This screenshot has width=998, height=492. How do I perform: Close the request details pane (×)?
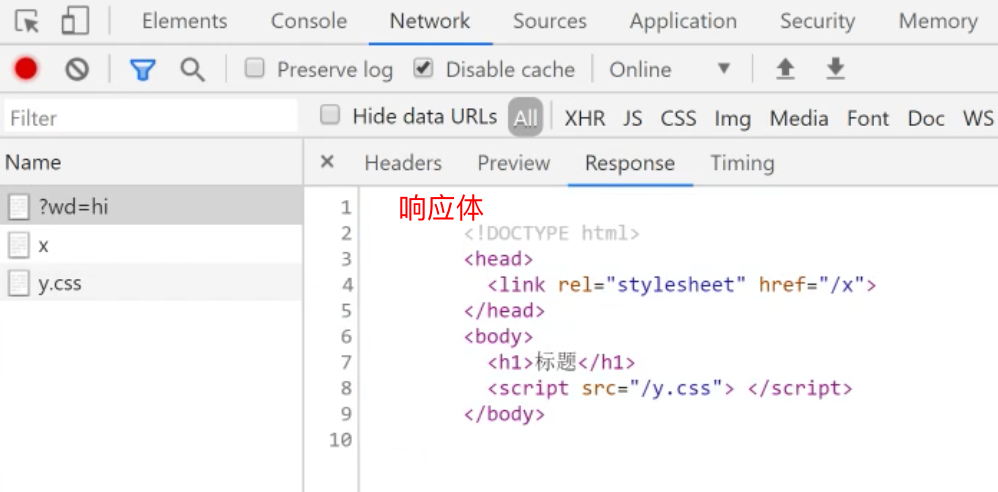click(x=327, y=162)
